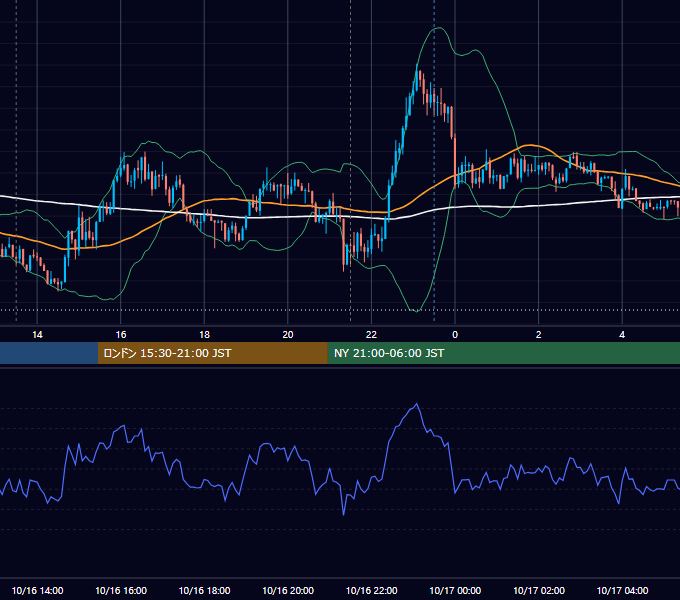680x600 pixels.
Task: Click the 10/17 00:00 date label
Action: (x=455, y=590)
